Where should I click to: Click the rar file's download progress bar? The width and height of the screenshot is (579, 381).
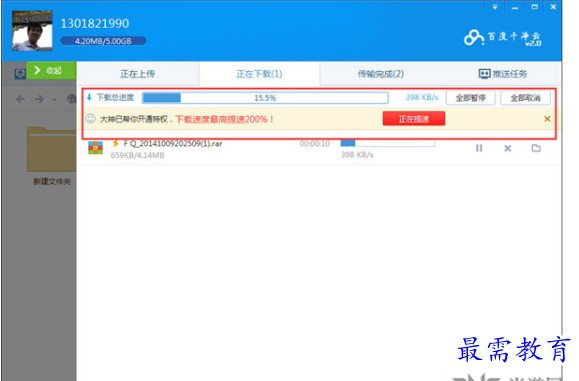[x=388, y=143]
